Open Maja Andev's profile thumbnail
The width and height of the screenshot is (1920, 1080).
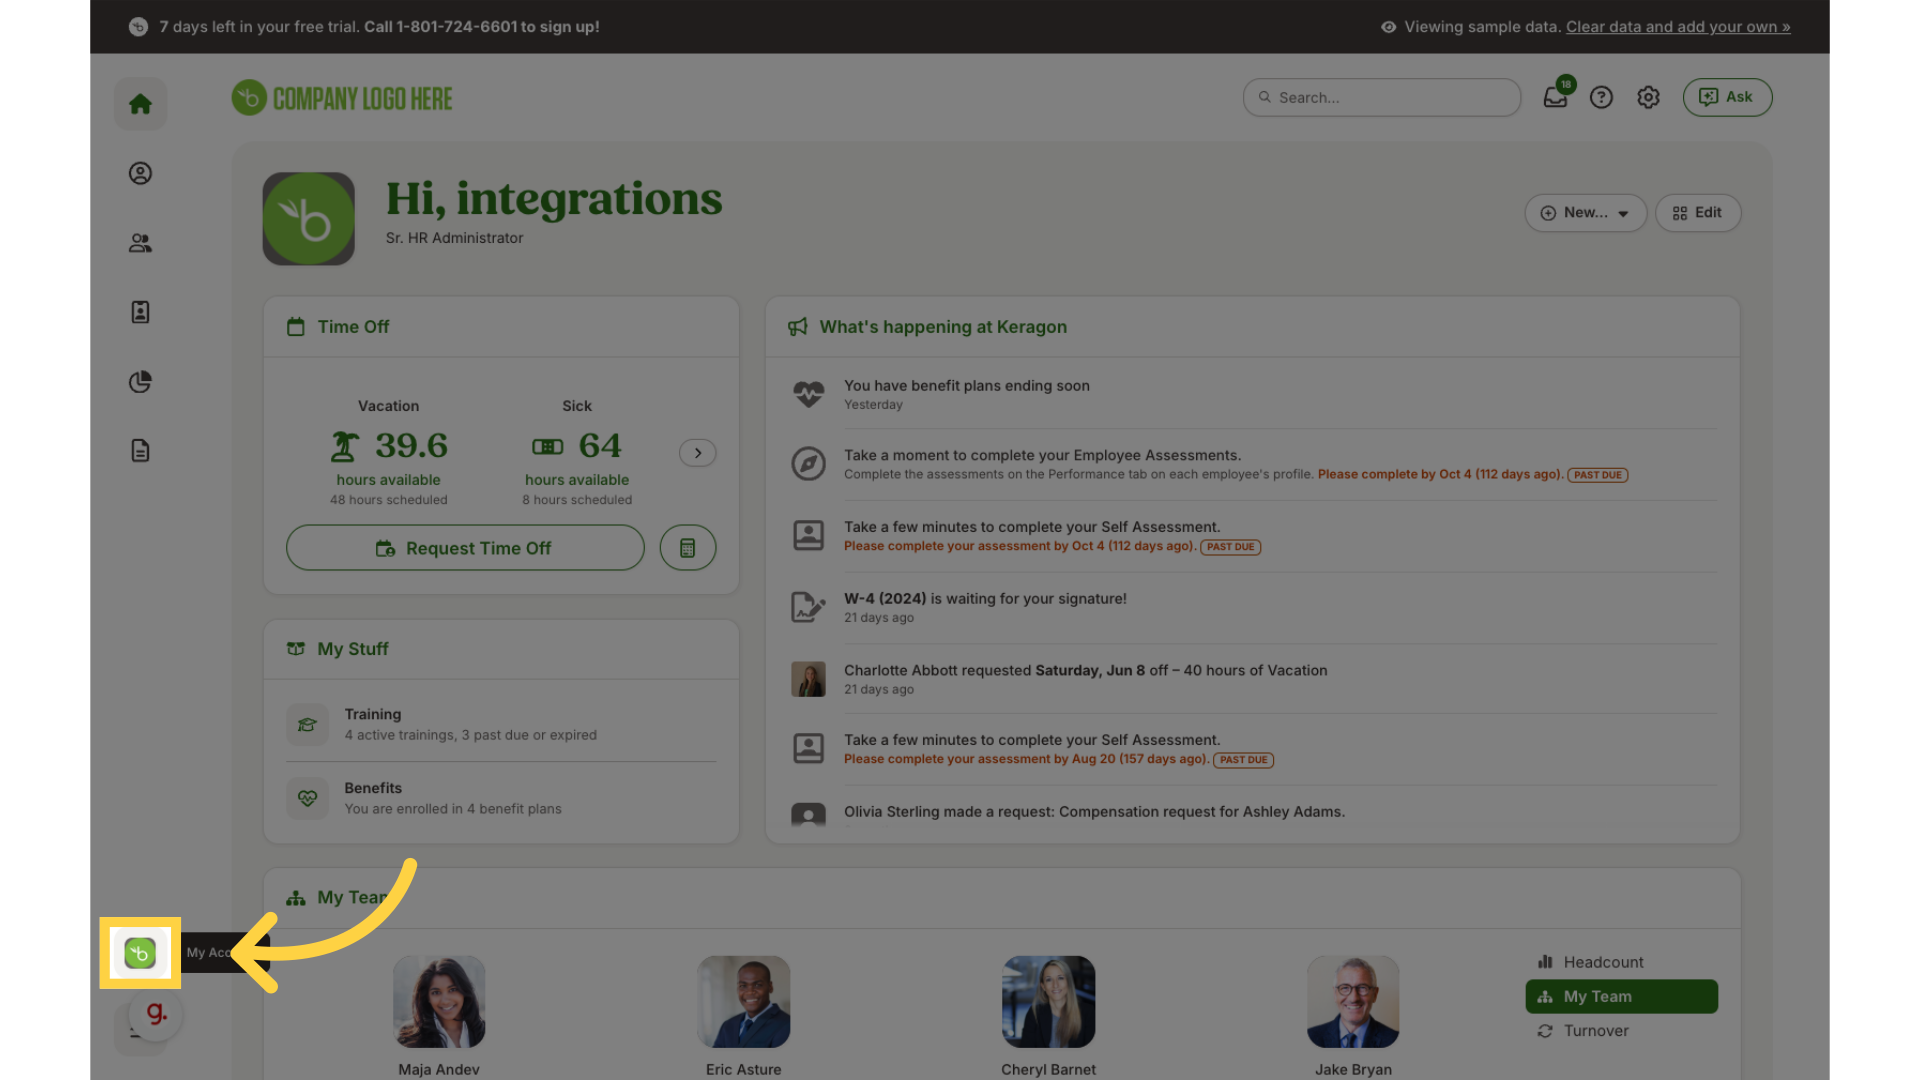[x=438, y=1001]
